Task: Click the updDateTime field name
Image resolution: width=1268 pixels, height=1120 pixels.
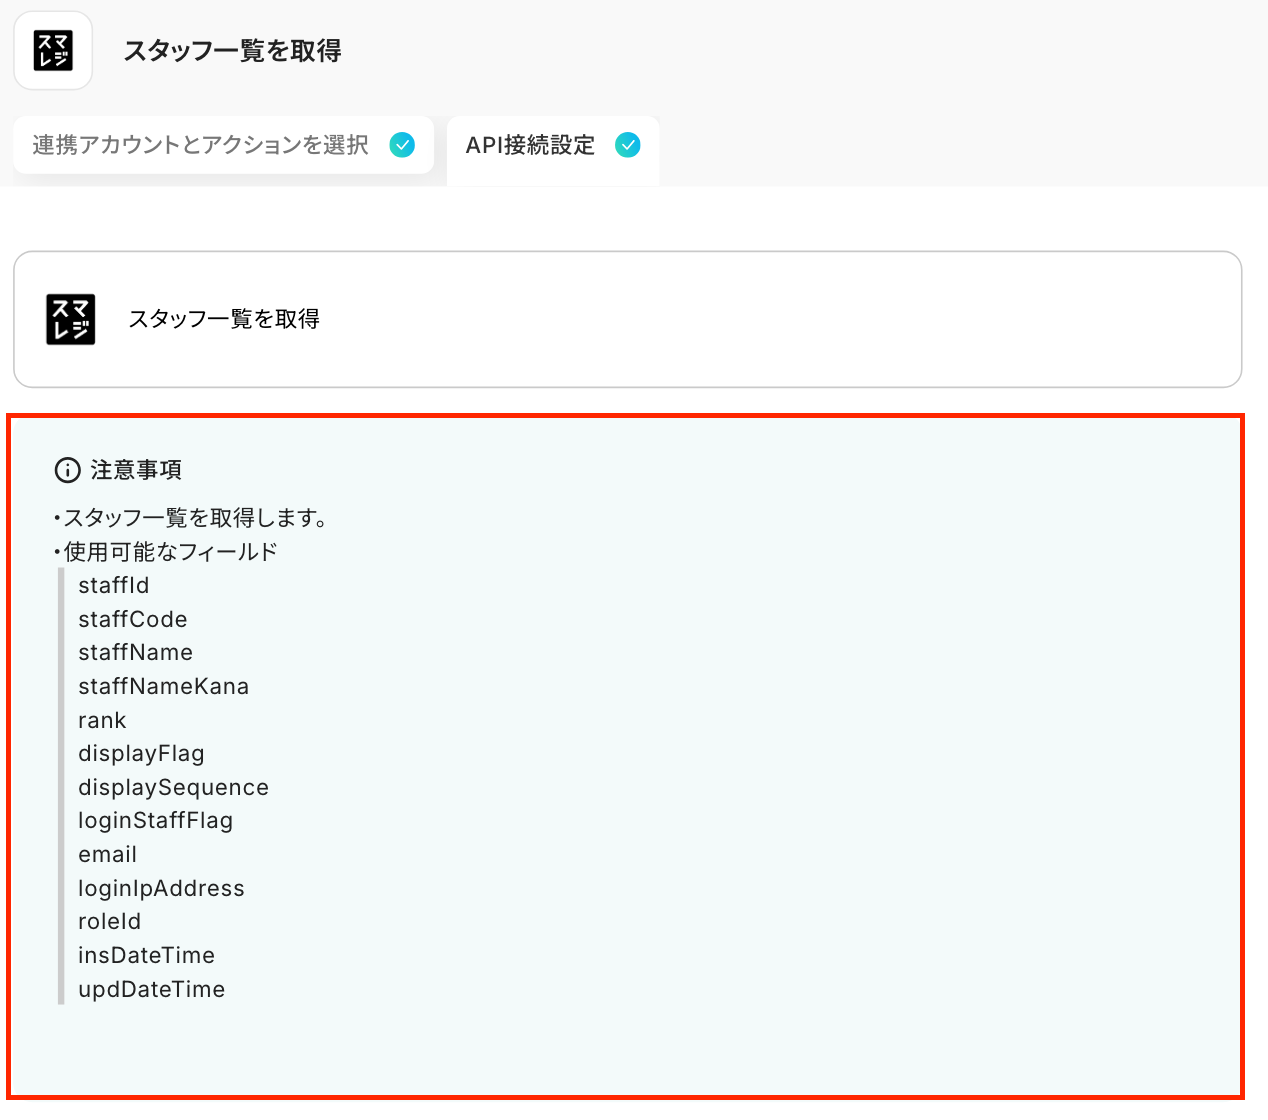Action: point(151,989)
